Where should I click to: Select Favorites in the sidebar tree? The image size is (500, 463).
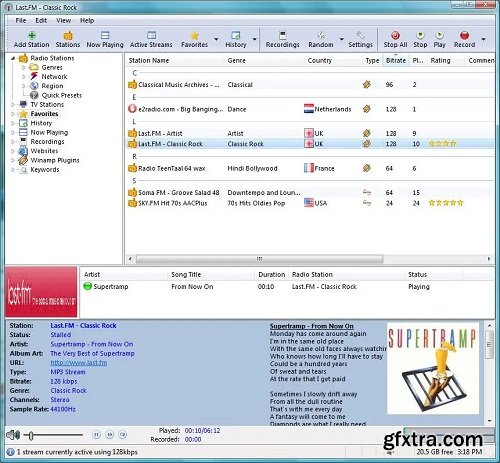44,114
